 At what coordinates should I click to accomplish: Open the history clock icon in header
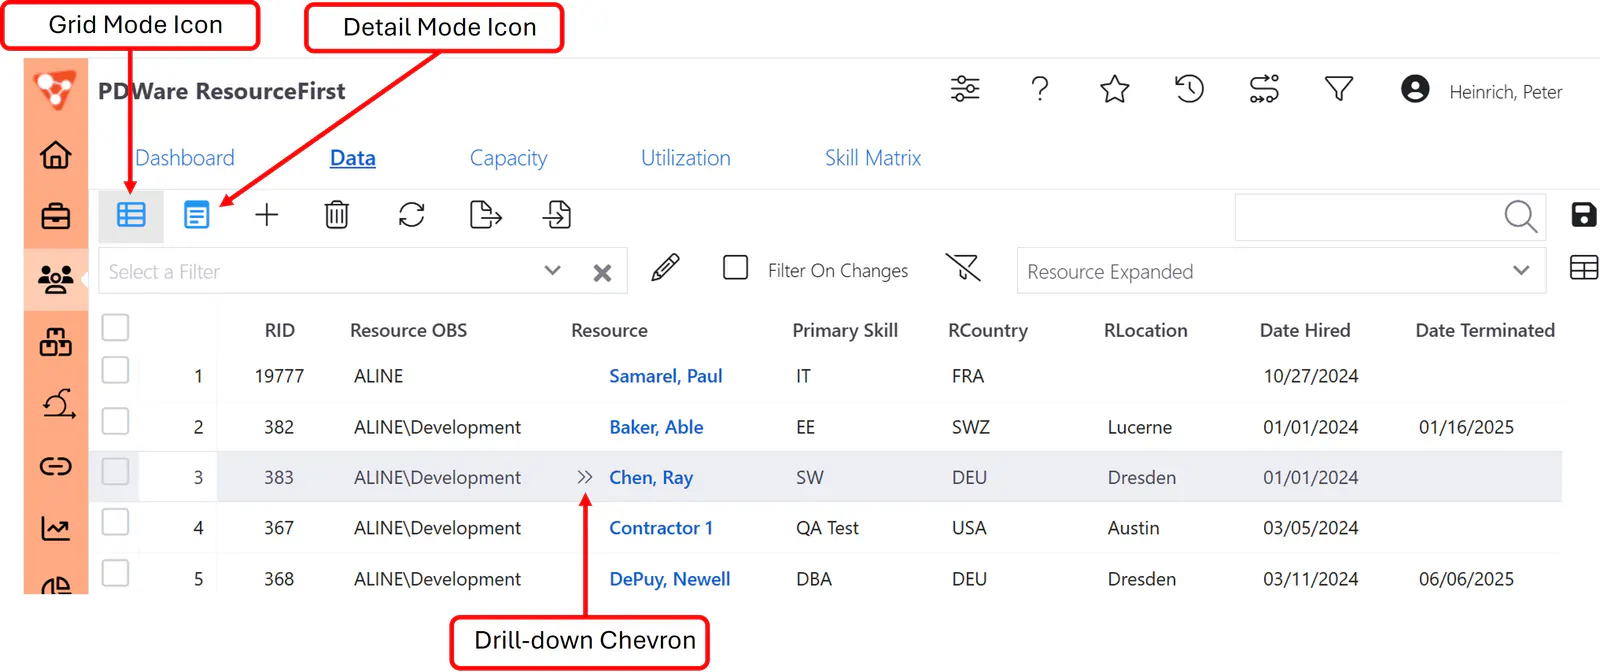[1189, 89]
